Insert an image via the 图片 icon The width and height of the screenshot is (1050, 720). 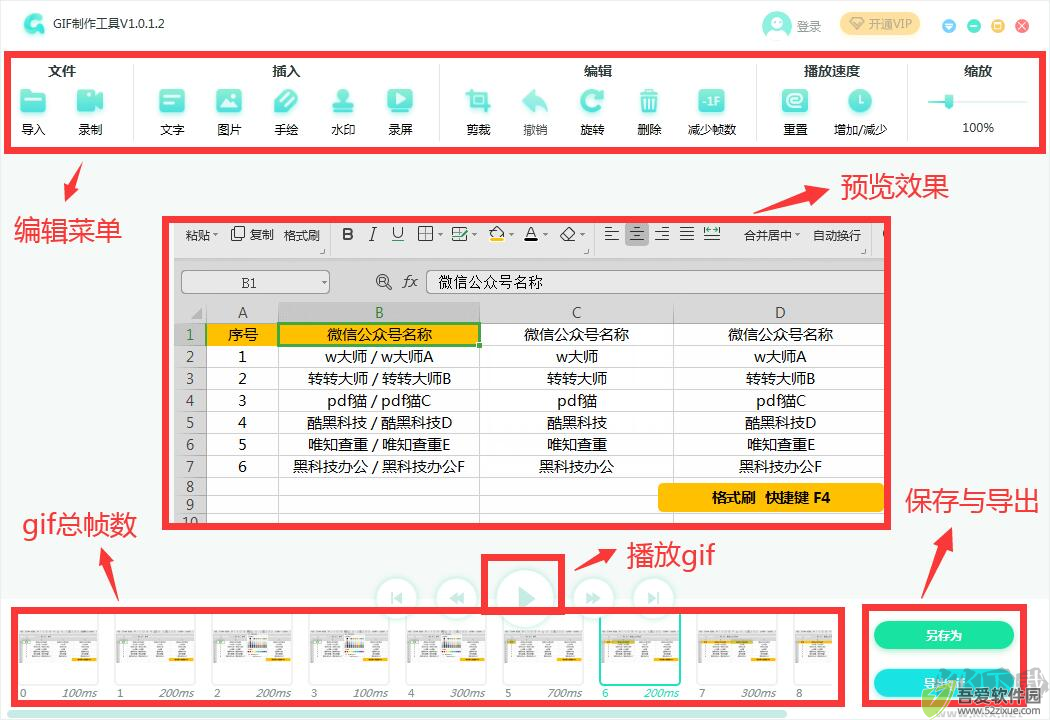point(229,101)
